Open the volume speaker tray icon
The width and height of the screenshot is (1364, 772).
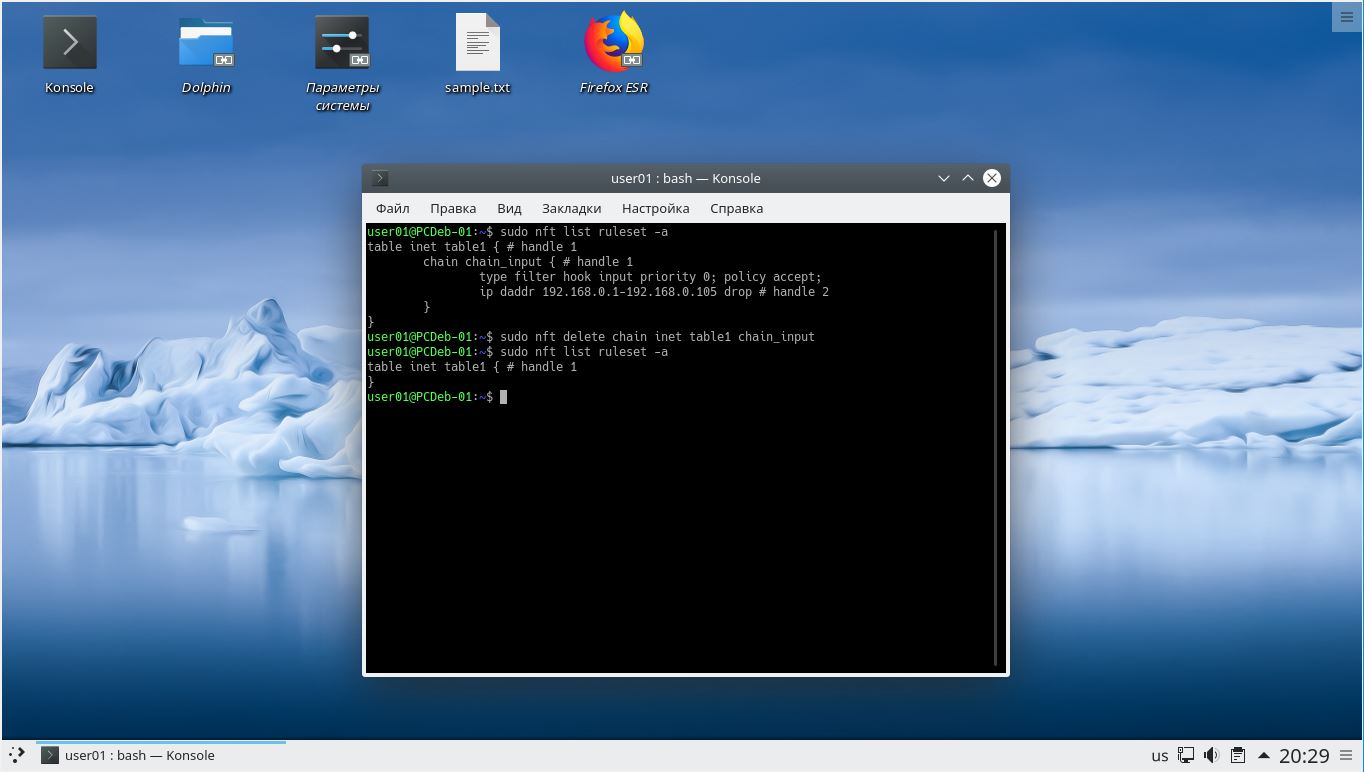[x=1211, y=755]
